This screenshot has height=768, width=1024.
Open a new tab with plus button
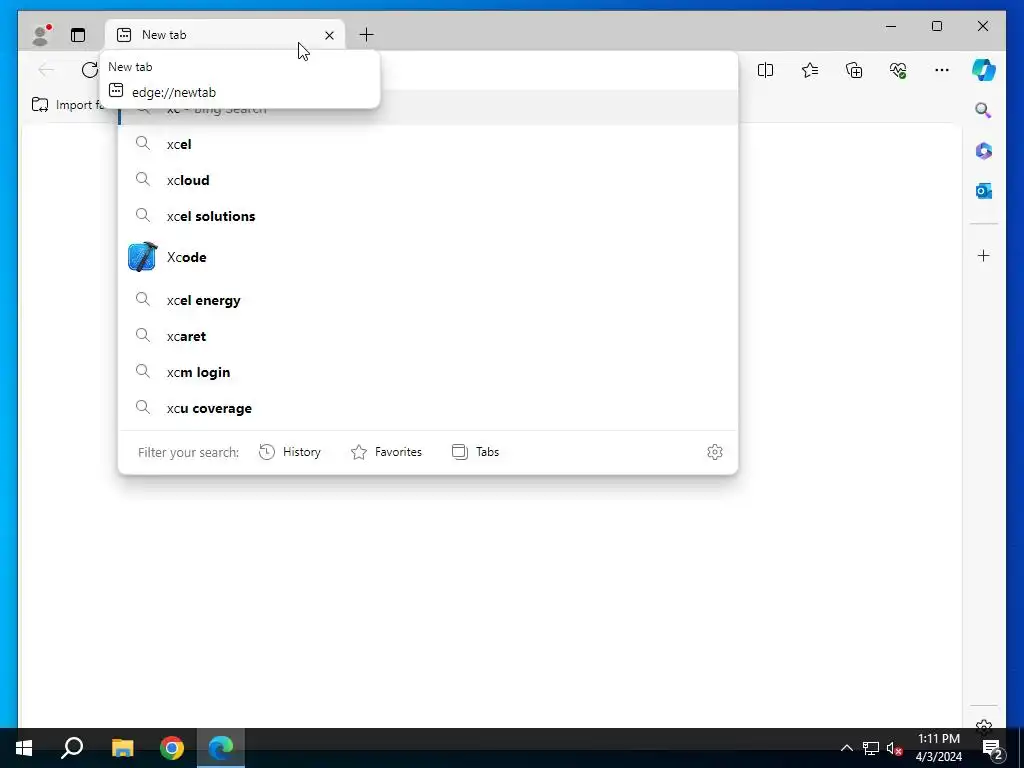point(366,35)
